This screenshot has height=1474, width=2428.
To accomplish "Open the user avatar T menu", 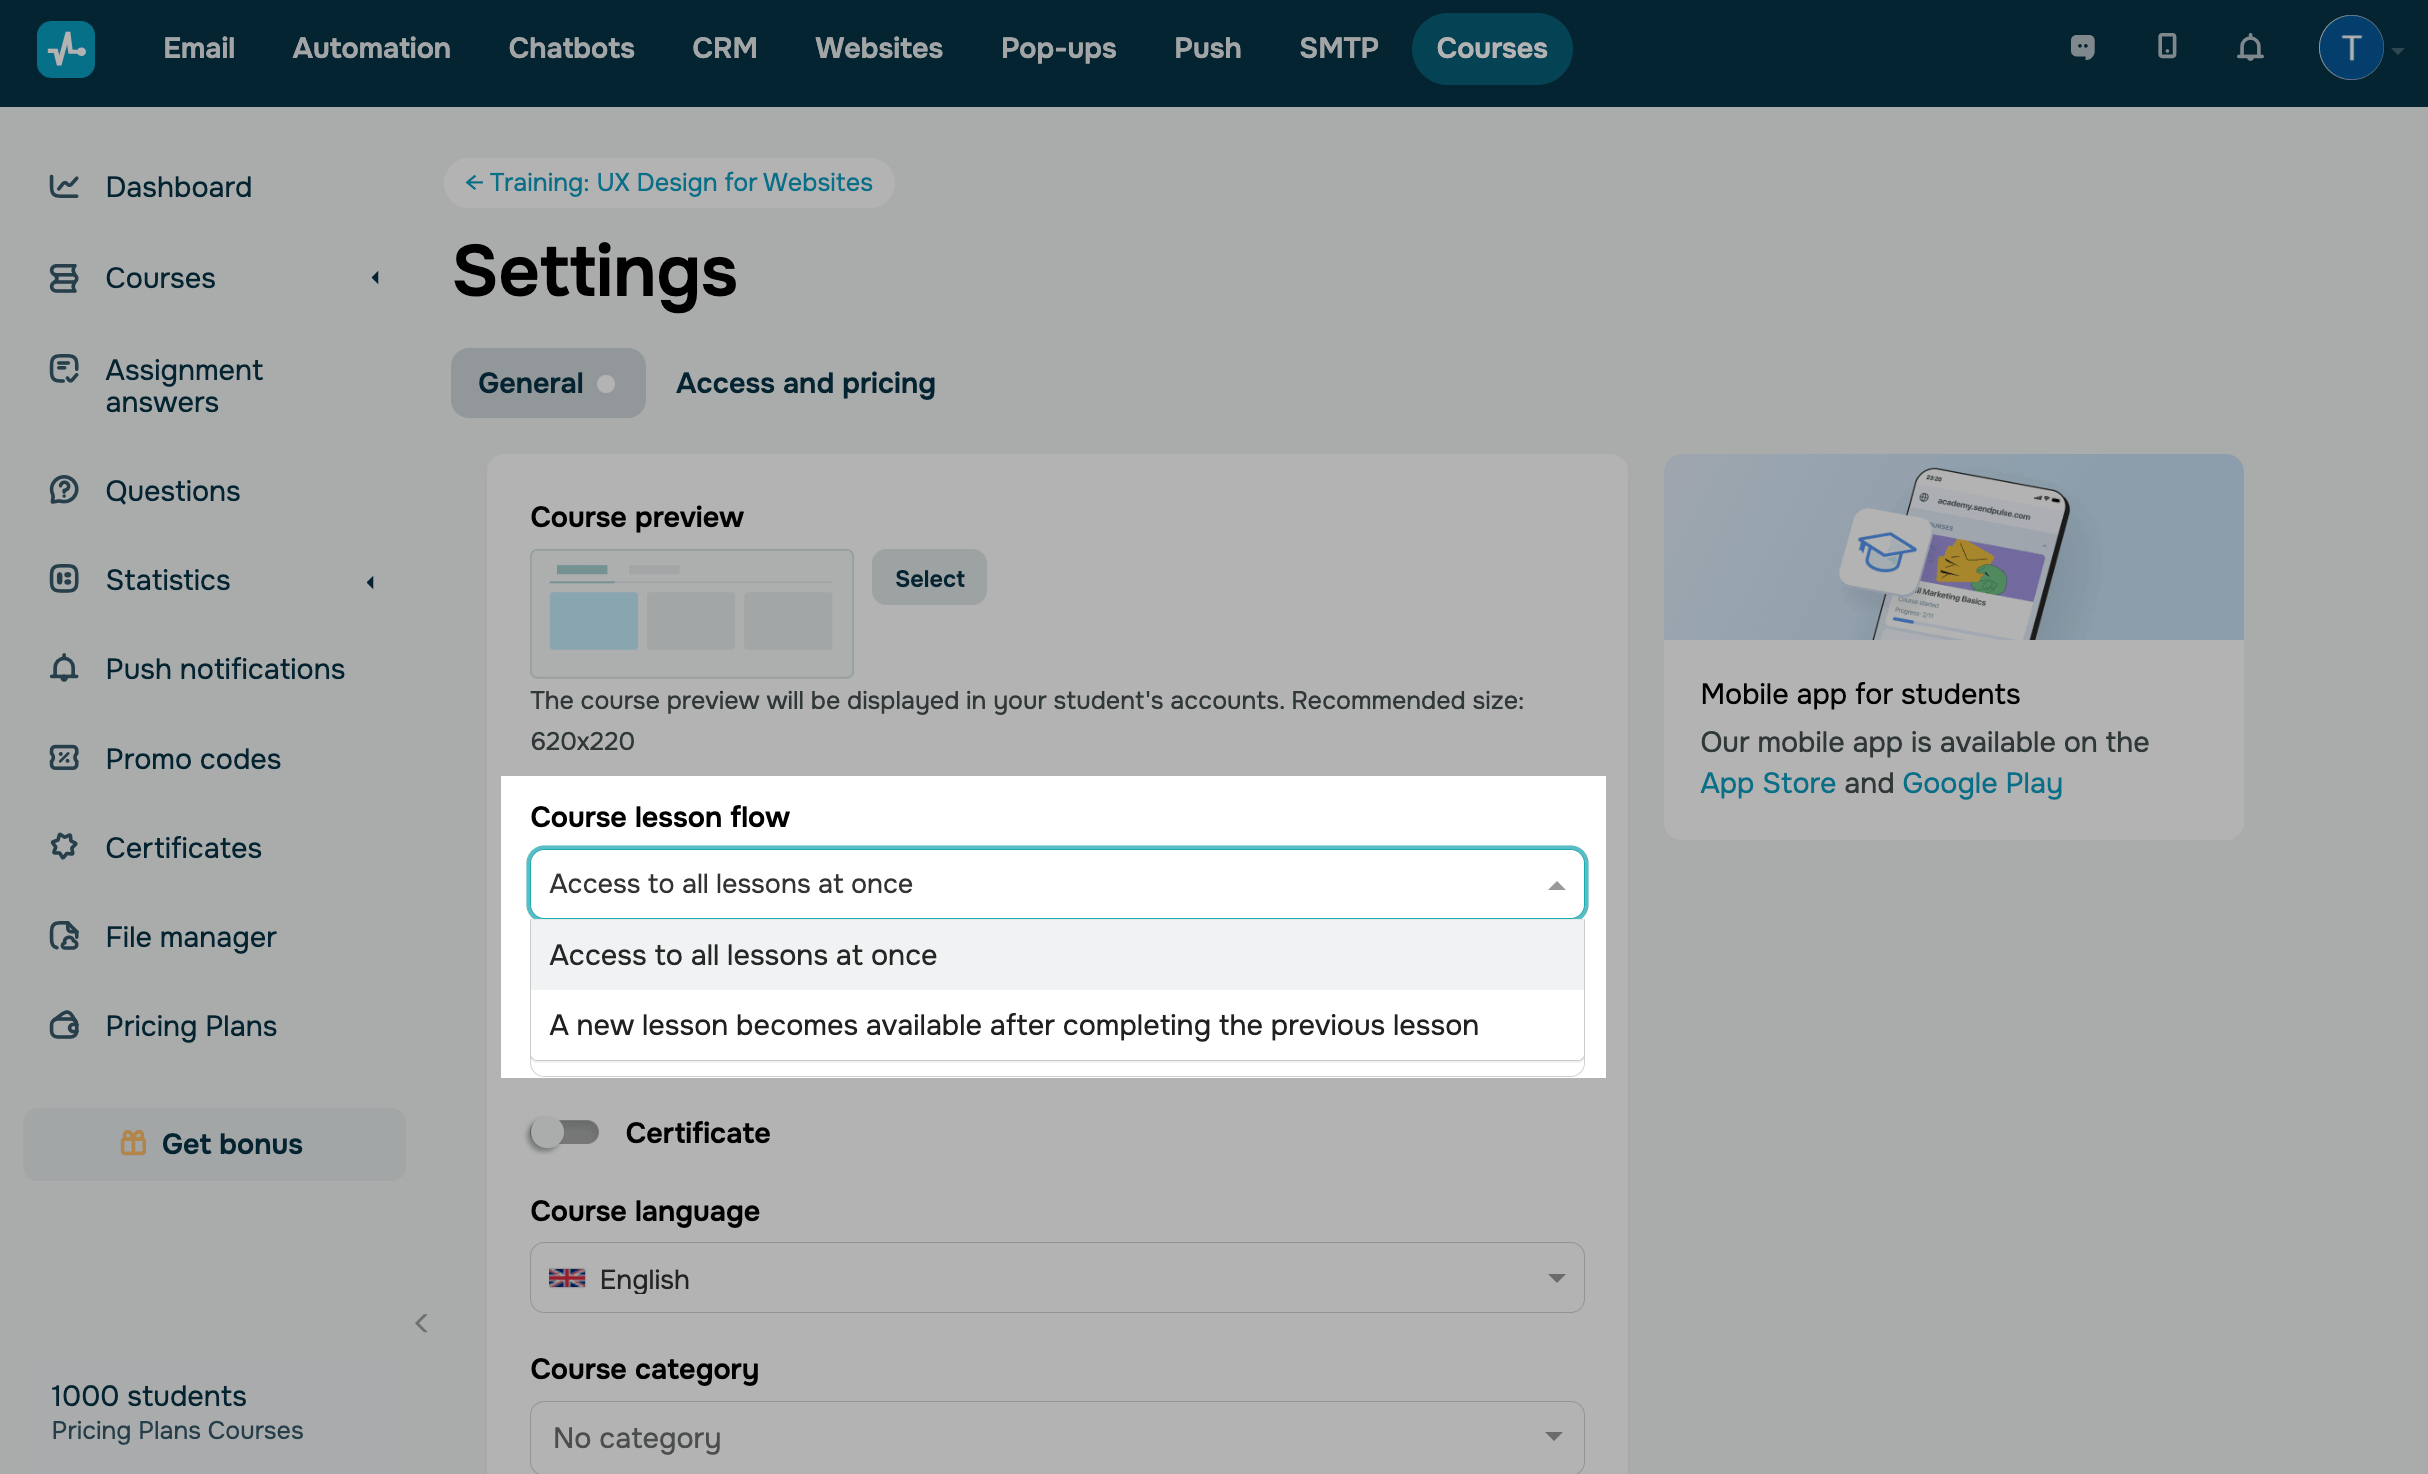I will [x=2351, y=48].
